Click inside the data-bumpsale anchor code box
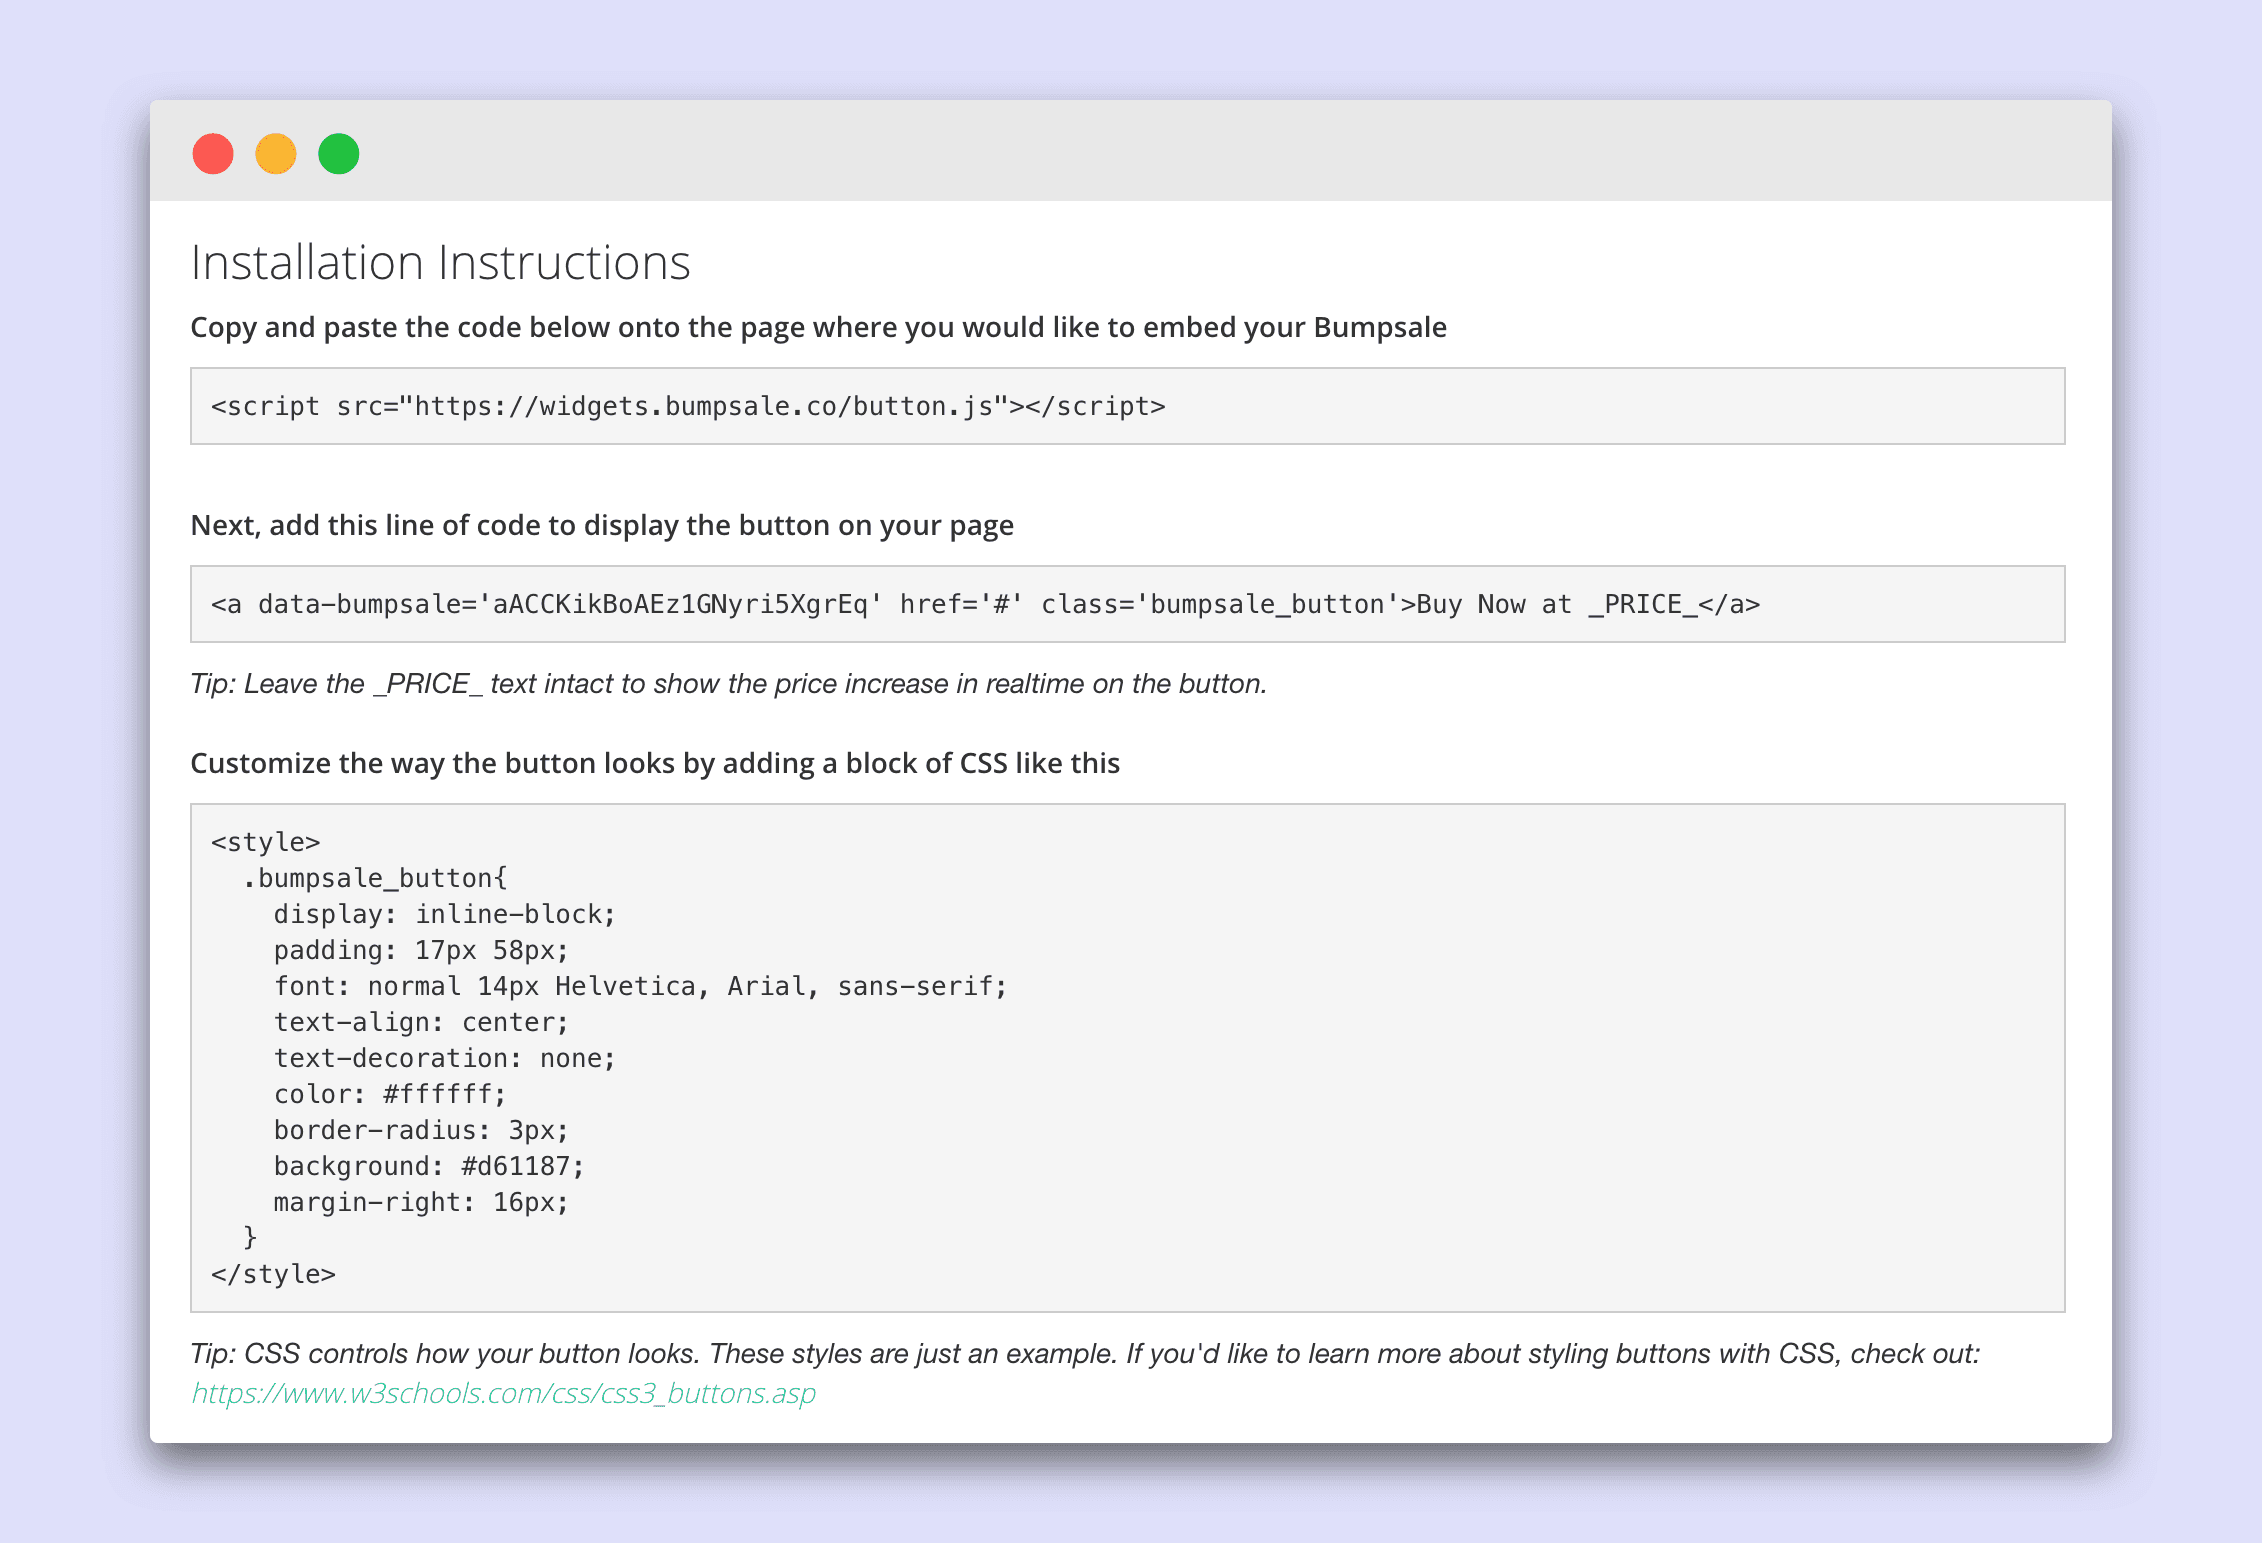Screen dimensions: 2262x1543 pos(985,604)
